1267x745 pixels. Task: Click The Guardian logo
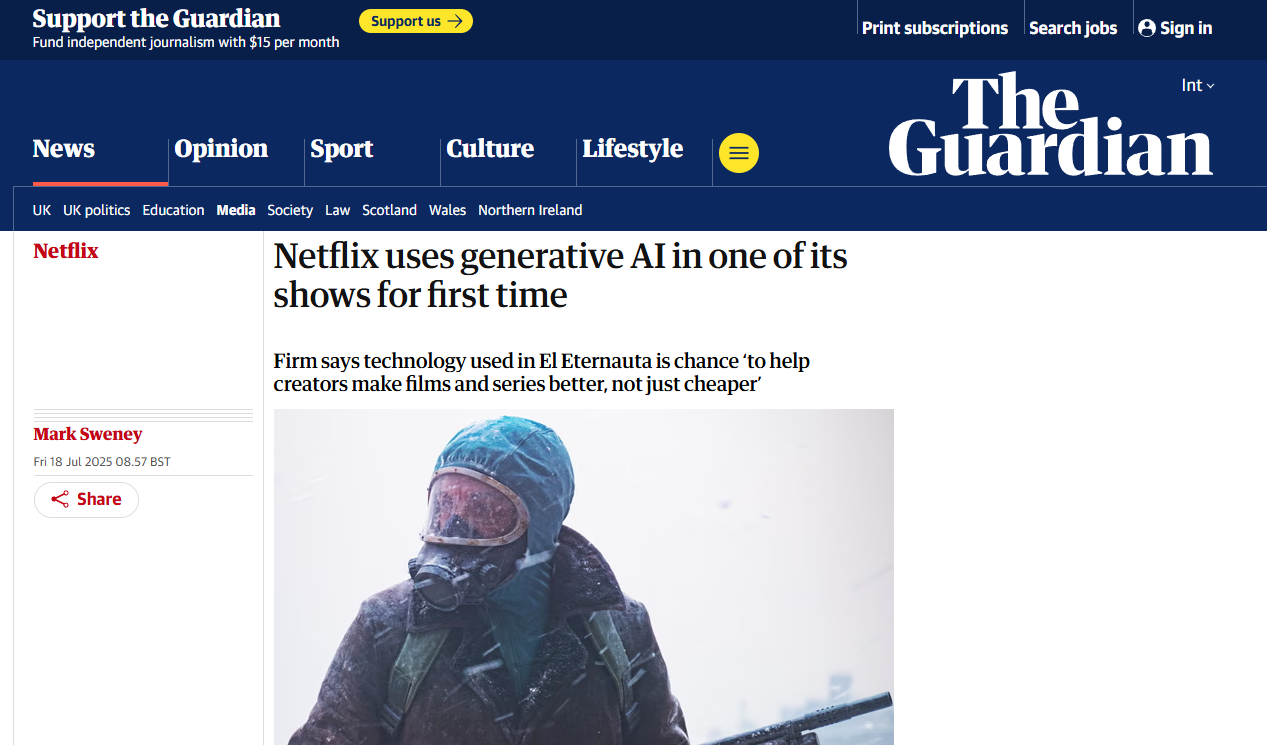click(x=1050, y=125)
